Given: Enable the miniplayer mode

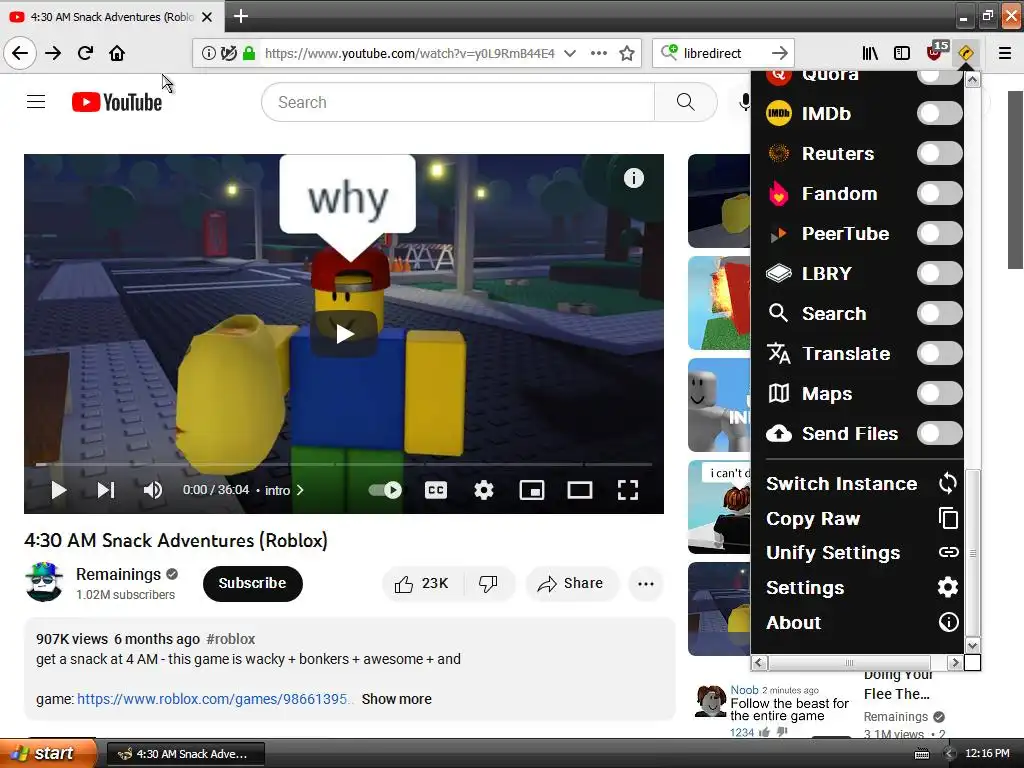Looking at the screenshot, I should click(x=532, y=490).
